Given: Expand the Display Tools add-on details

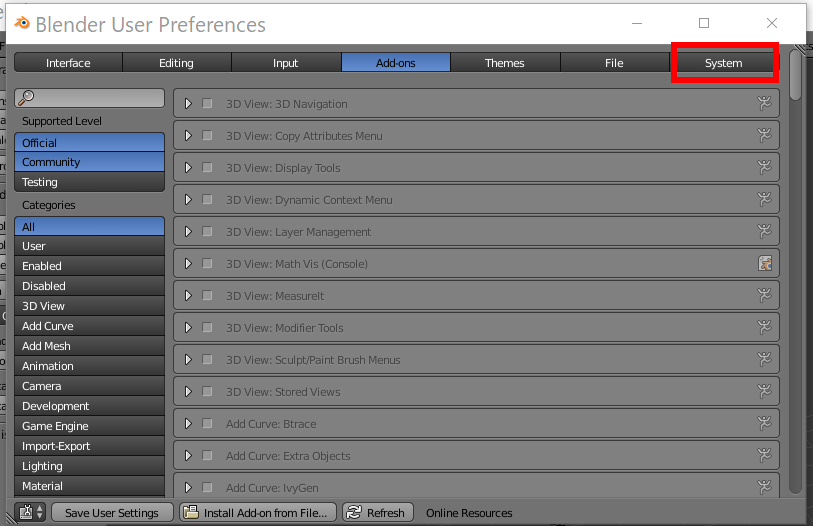Looking at the screenshot, I should (x=188, y=167).
